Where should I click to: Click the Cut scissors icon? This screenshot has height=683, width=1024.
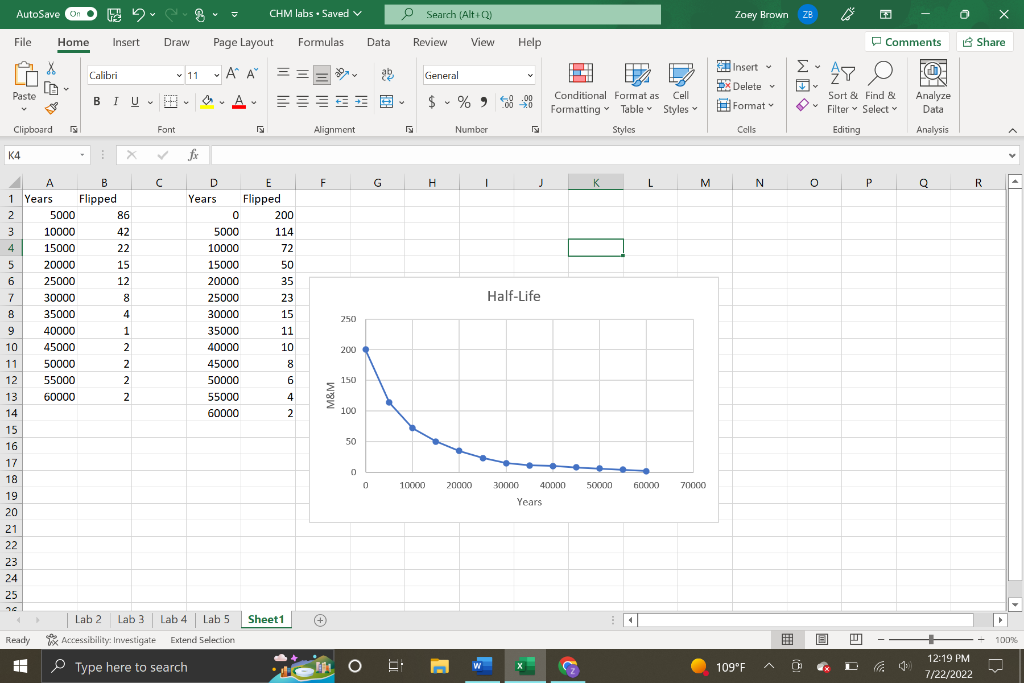pyautogui.click(x=51, y=68)
